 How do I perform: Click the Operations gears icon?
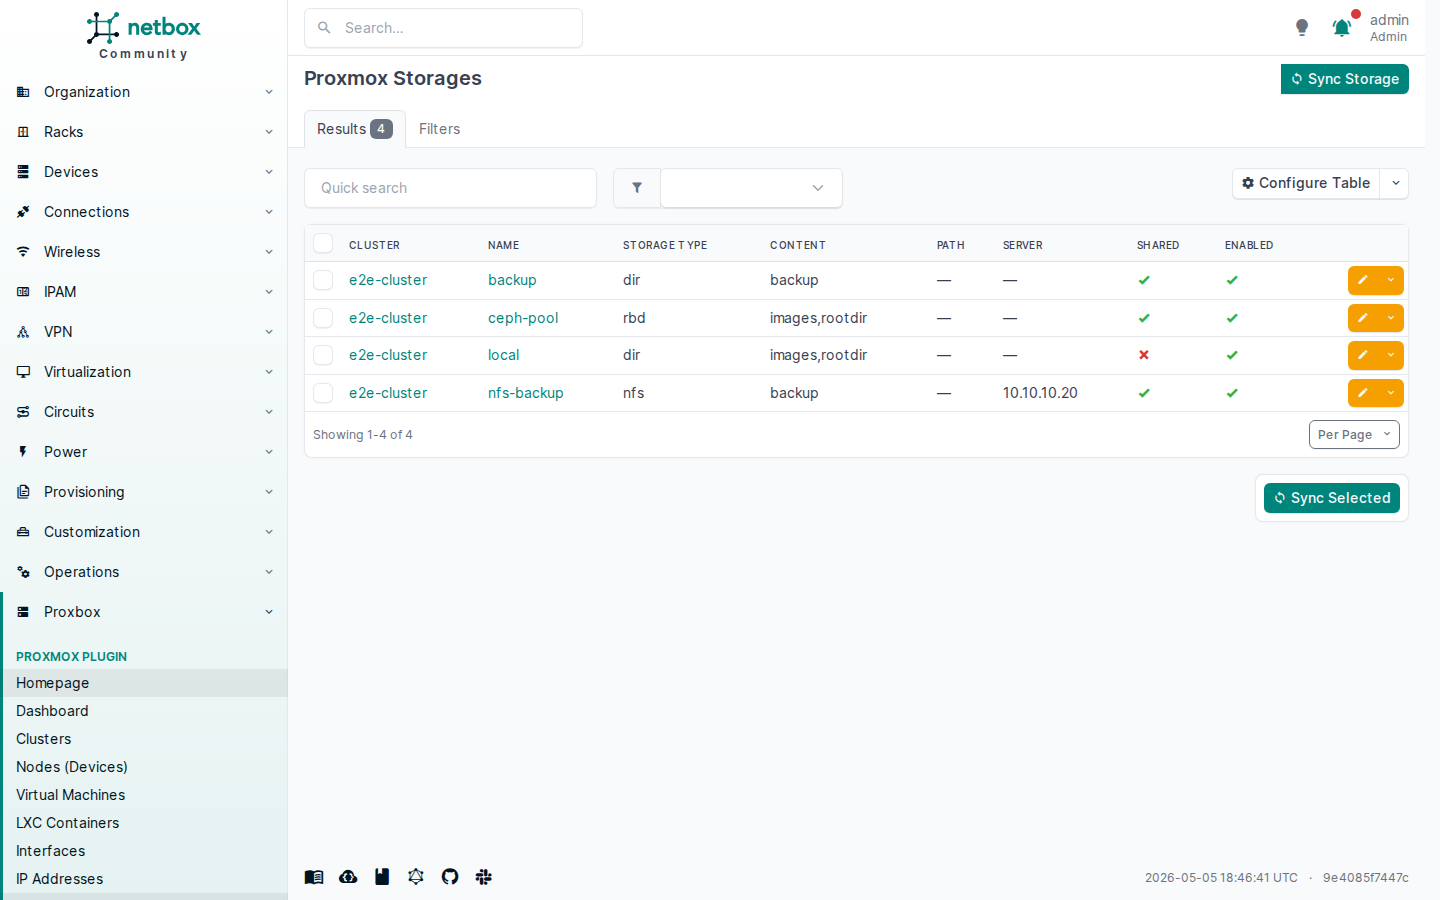coord(23,572)
